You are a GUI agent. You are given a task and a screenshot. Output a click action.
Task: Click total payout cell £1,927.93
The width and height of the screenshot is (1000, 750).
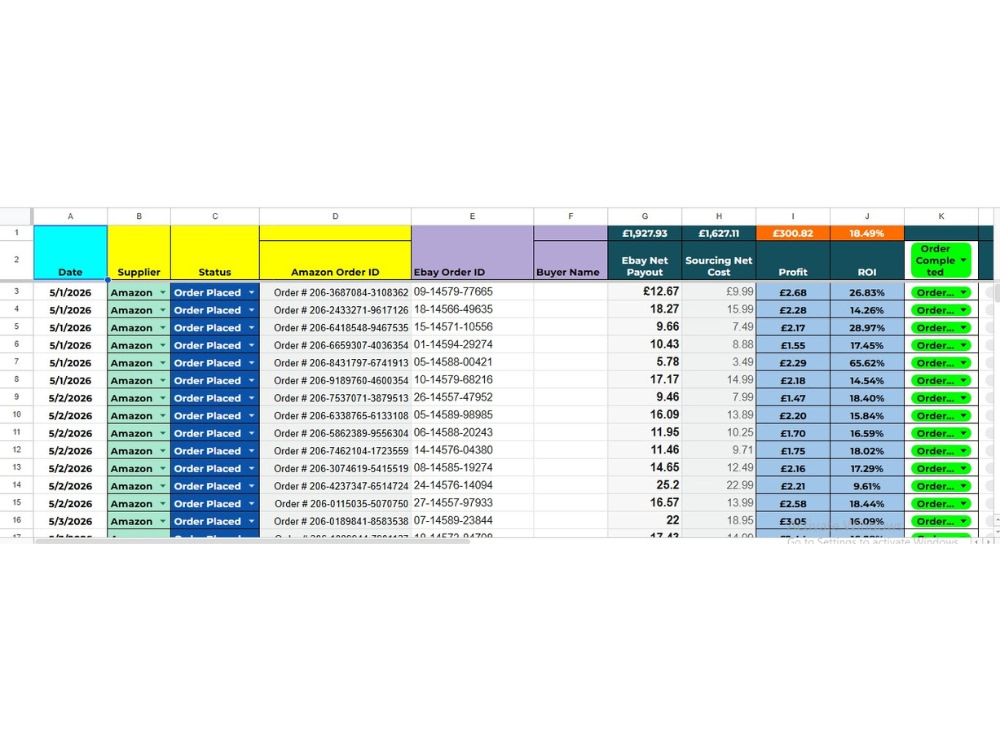point(645,233)
